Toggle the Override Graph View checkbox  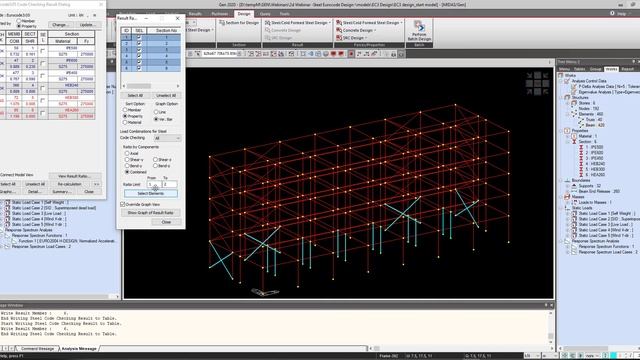[x=122, y=204]
